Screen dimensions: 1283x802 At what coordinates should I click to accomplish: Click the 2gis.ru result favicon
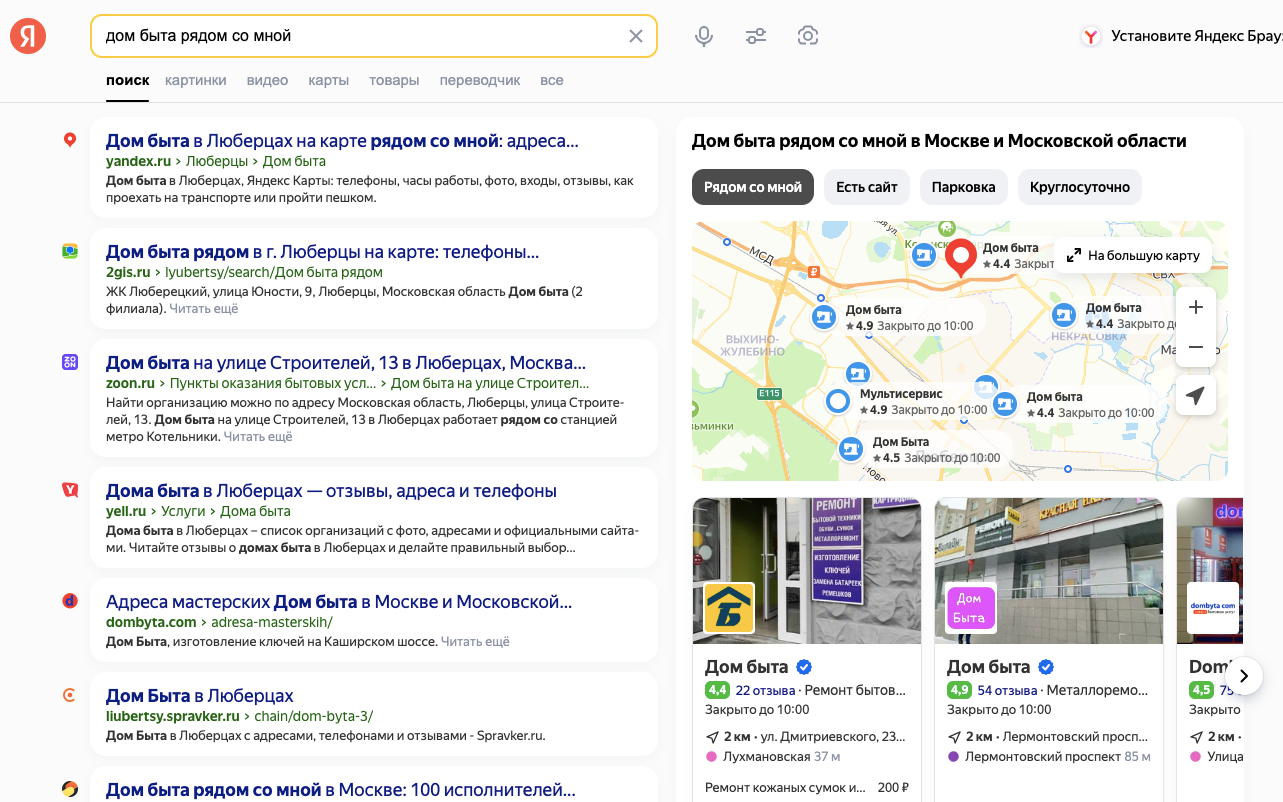(69, 252)
